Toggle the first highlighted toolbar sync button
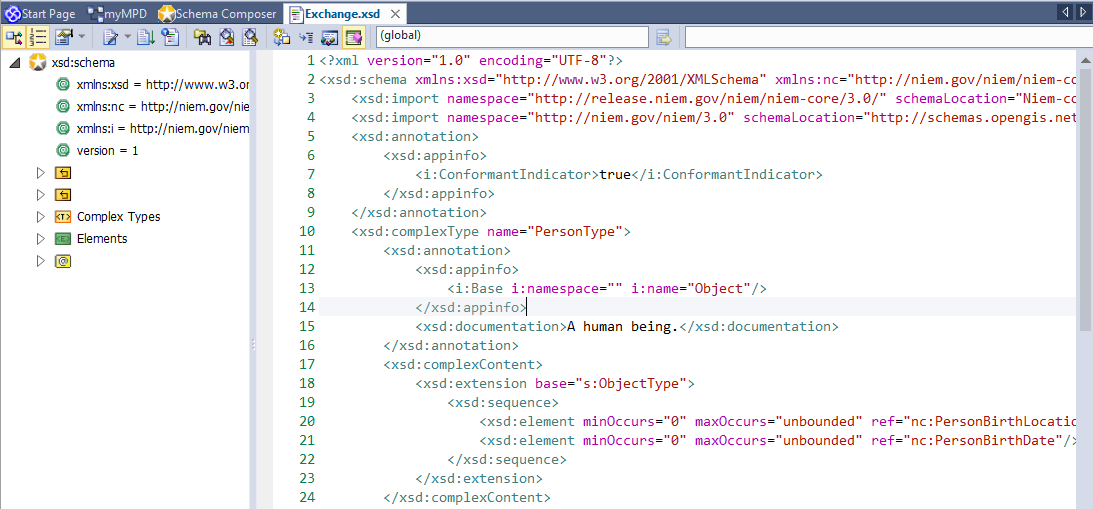The image size is (1093, 509). point(14,37)
